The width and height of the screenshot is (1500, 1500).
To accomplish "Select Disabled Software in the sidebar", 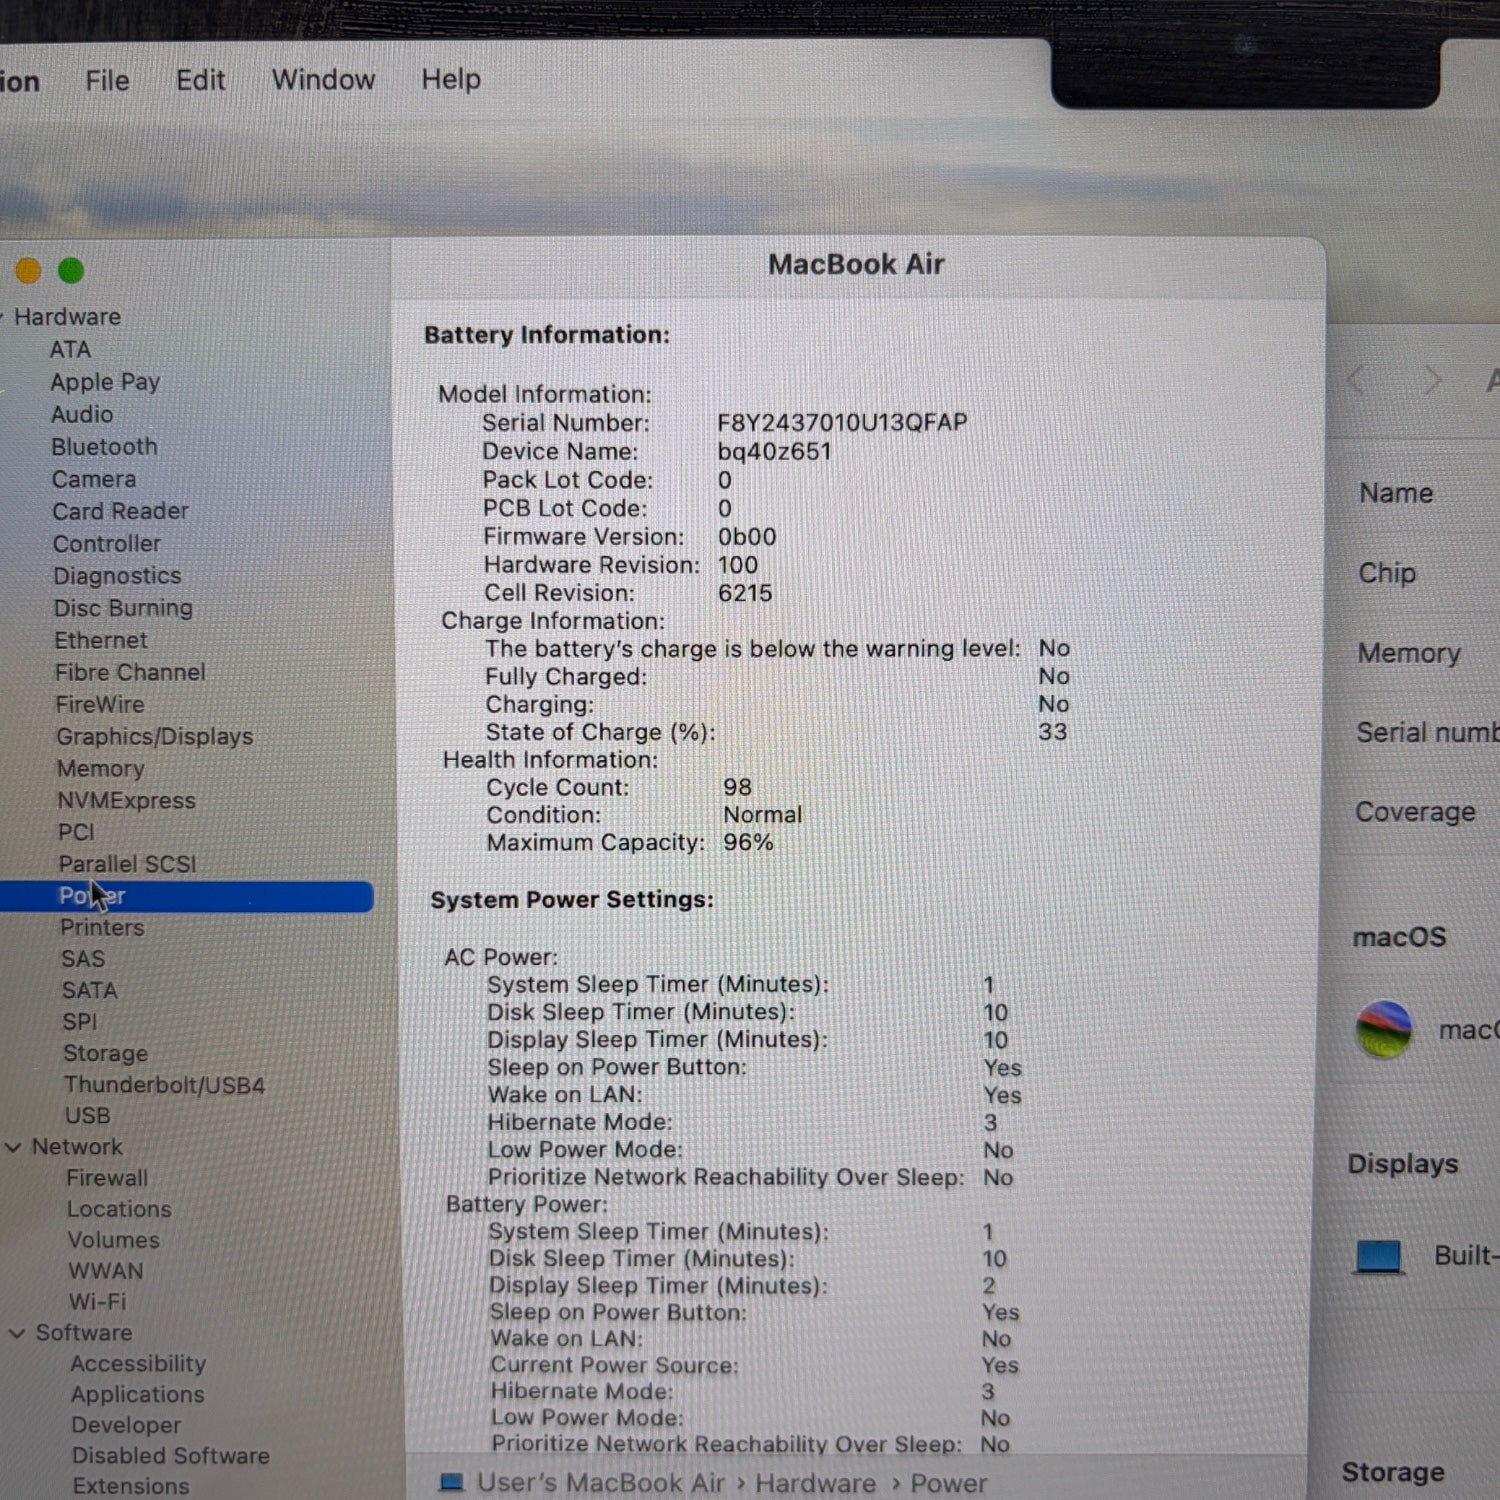I will [x=171, y=1456].
